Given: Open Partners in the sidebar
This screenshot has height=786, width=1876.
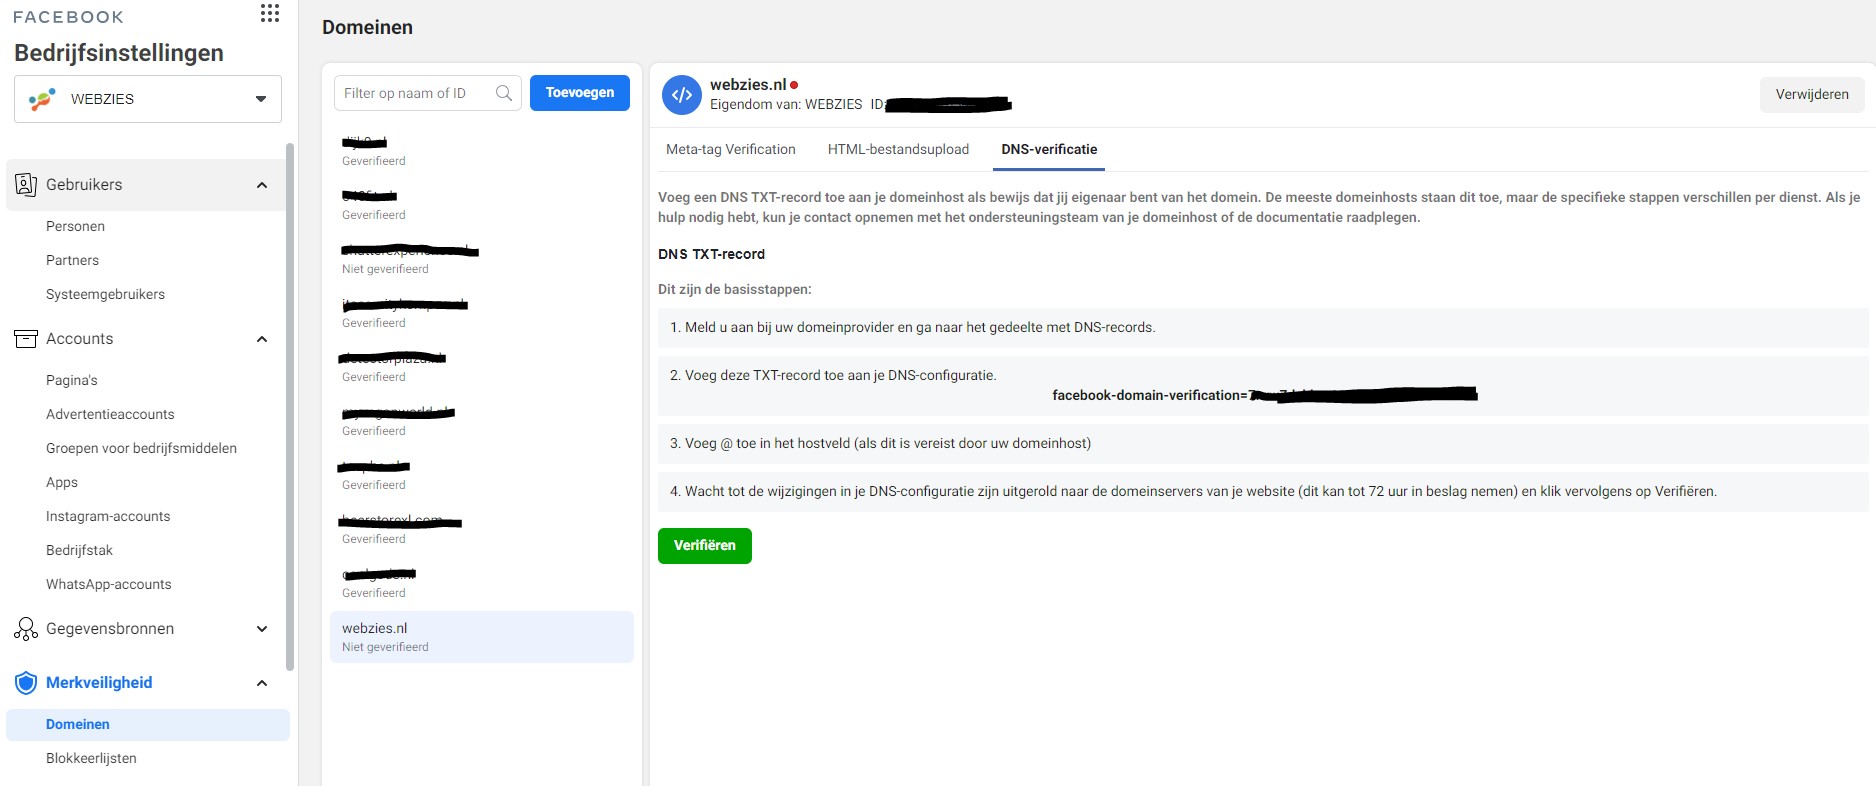Looking at the screenshot, I should (x=72, y=260).
